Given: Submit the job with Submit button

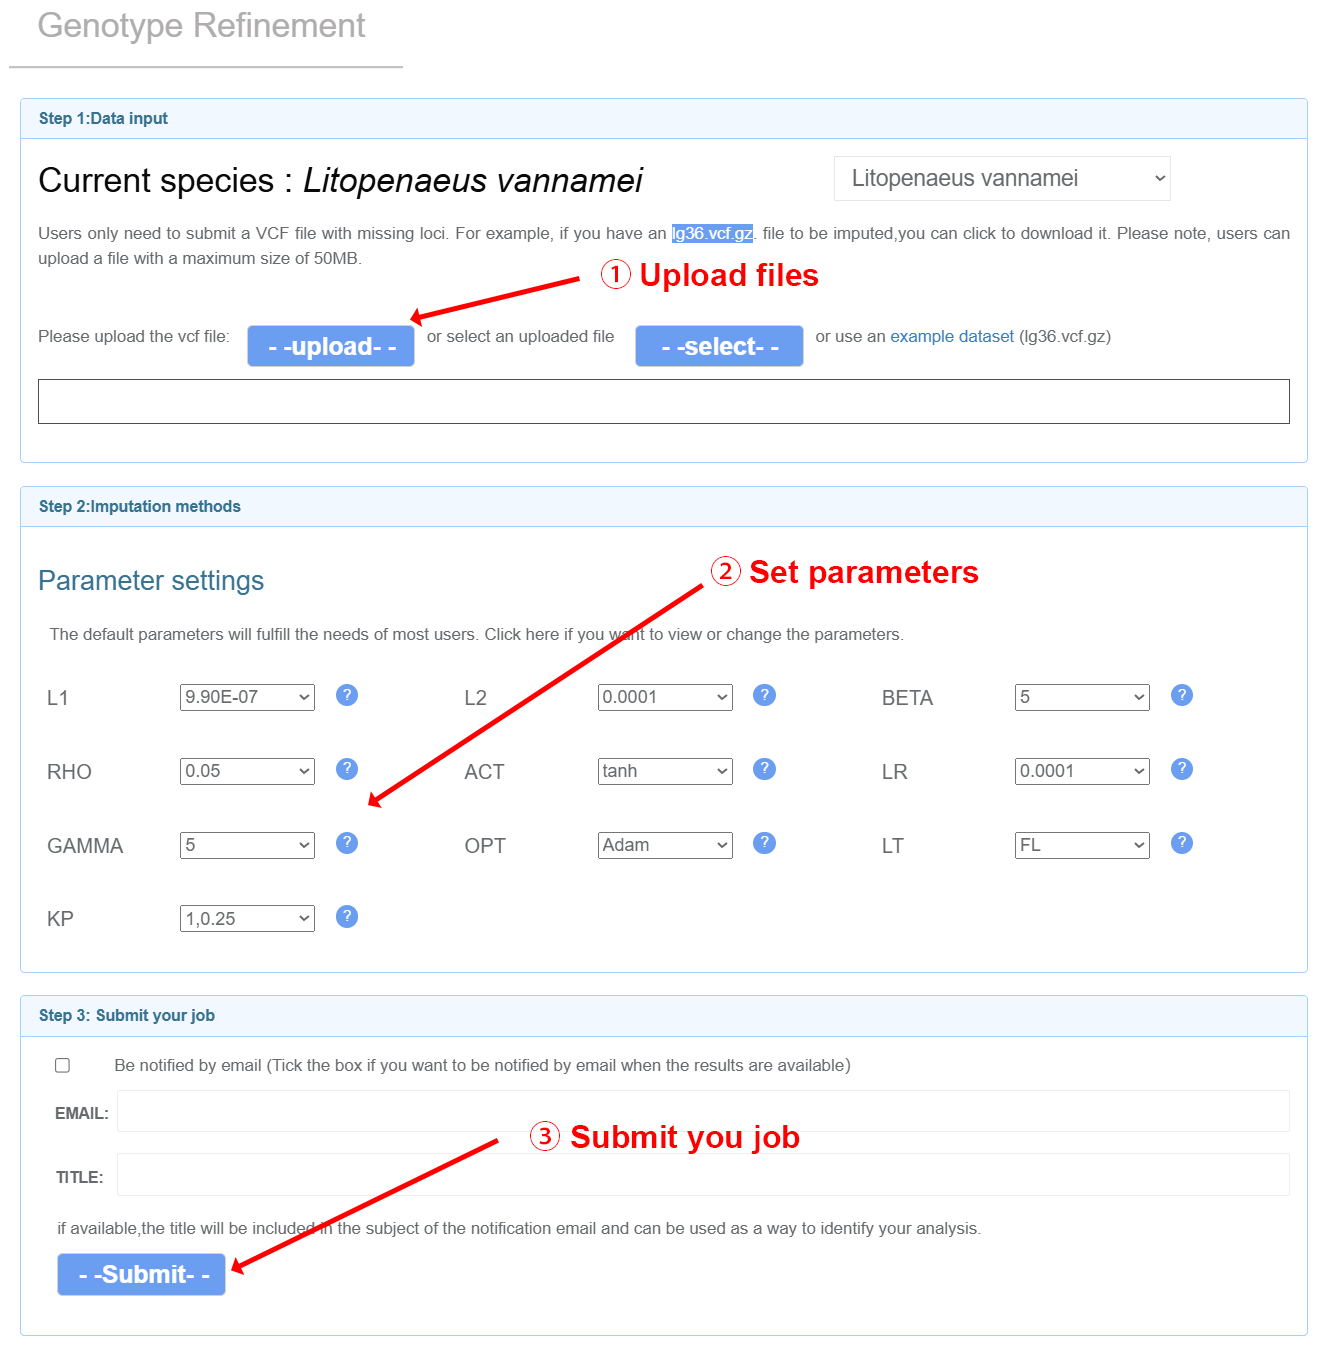Looking at the screenshot, I should point(141,1274).
